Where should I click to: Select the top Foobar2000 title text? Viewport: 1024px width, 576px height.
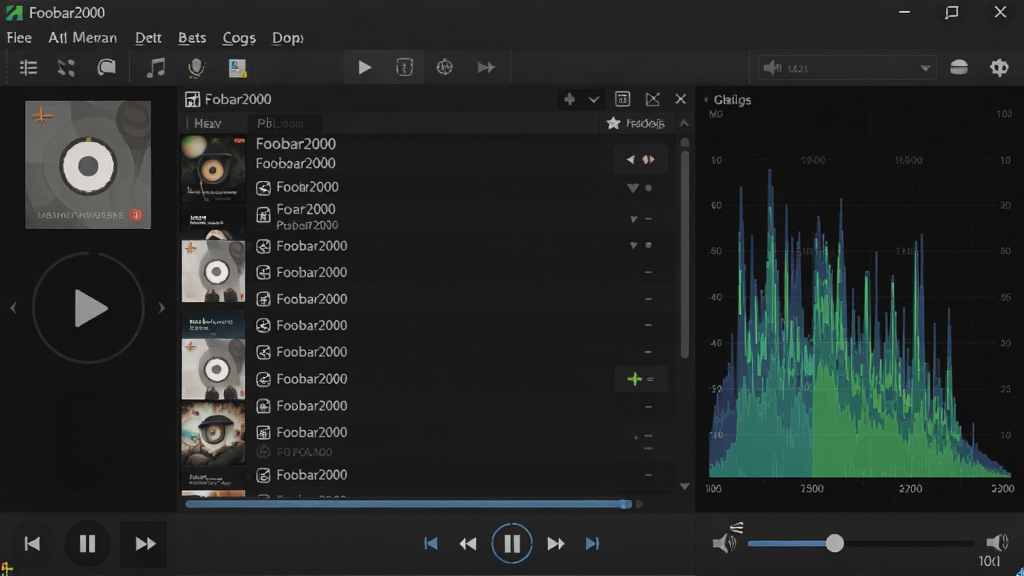coord(296,144)
